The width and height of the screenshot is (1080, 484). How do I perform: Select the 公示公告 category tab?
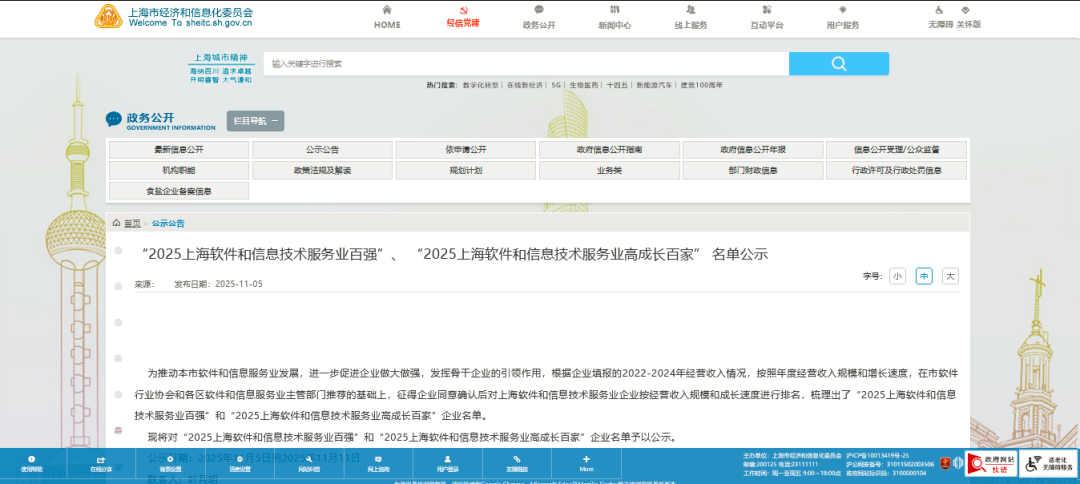point(322,150)
